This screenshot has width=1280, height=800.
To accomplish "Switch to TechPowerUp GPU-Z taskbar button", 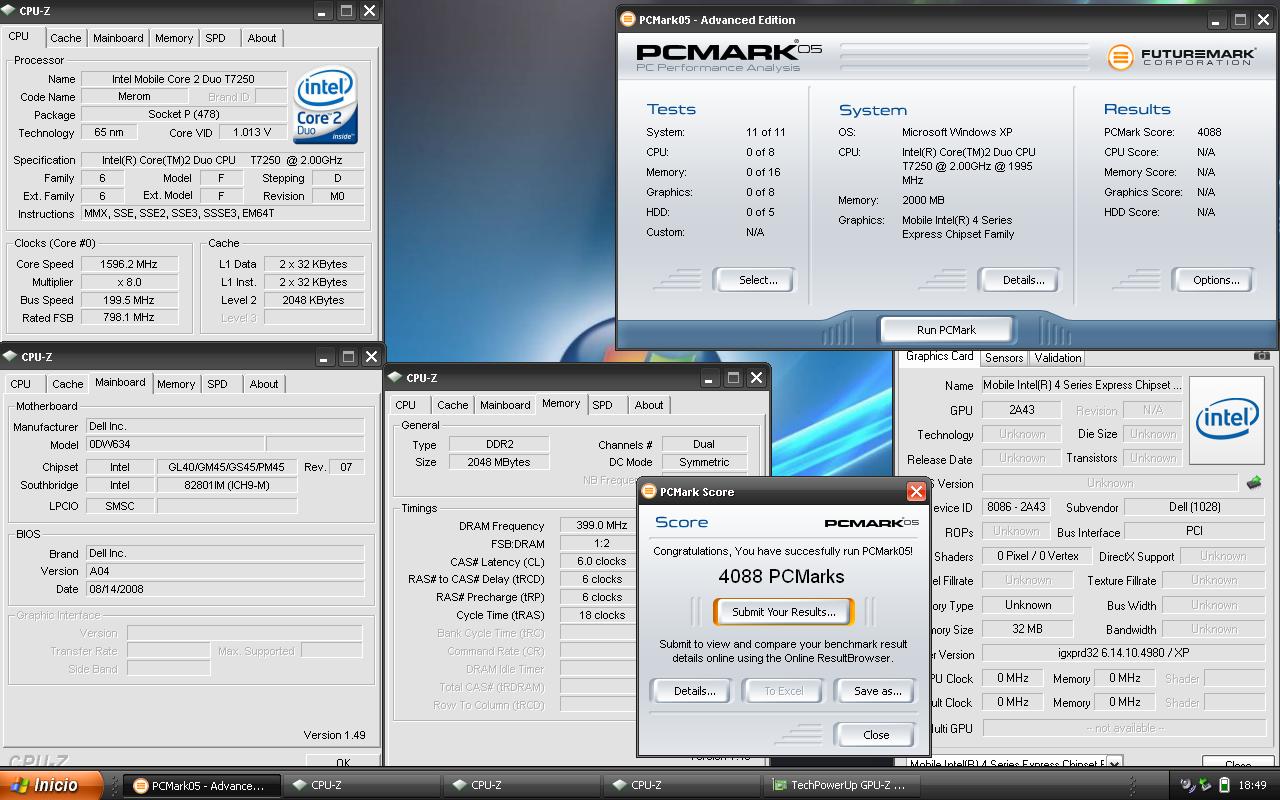I will (x=841, y=785).
